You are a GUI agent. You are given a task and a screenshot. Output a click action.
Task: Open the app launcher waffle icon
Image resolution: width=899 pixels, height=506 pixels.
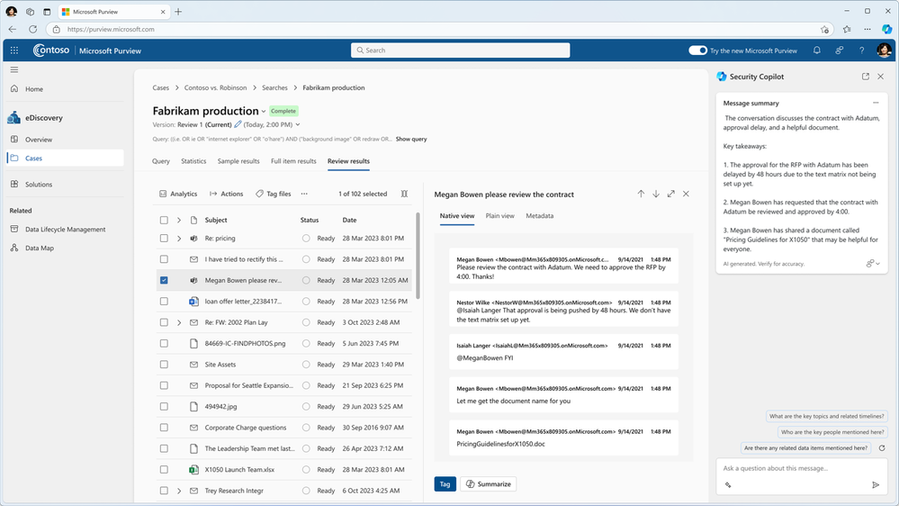[x=14, y=50]
